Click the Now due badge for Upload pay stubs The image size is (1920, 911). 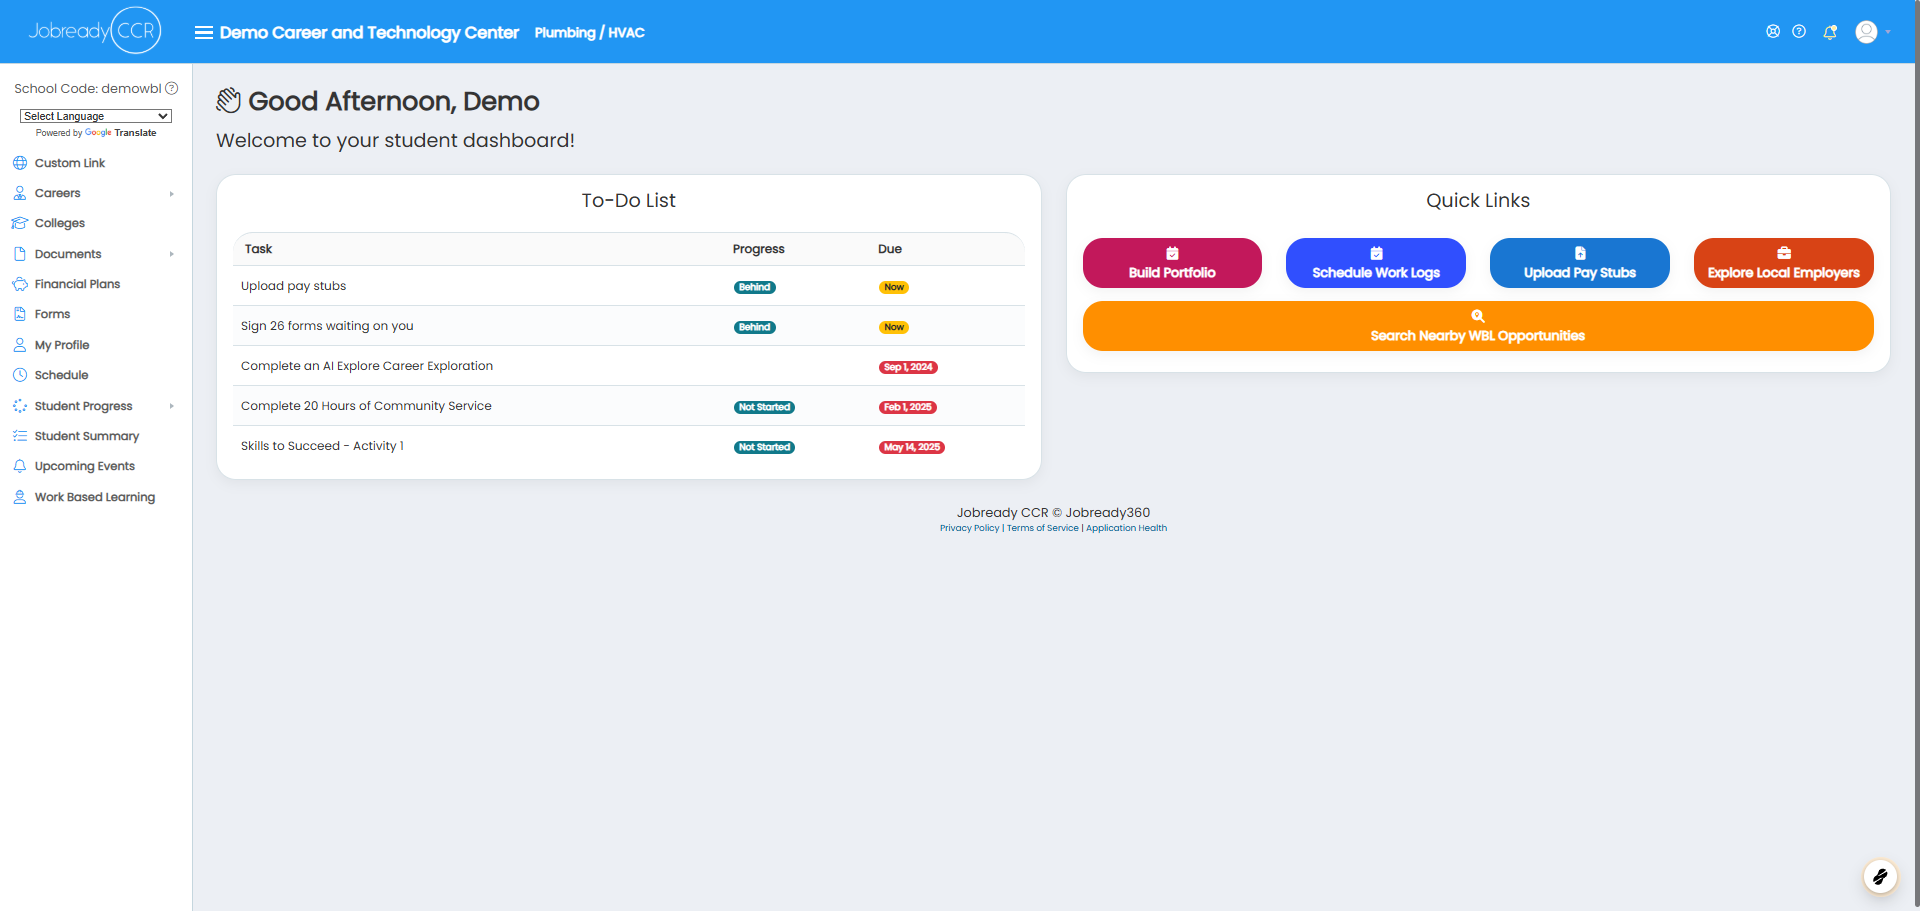pos(894,287)
